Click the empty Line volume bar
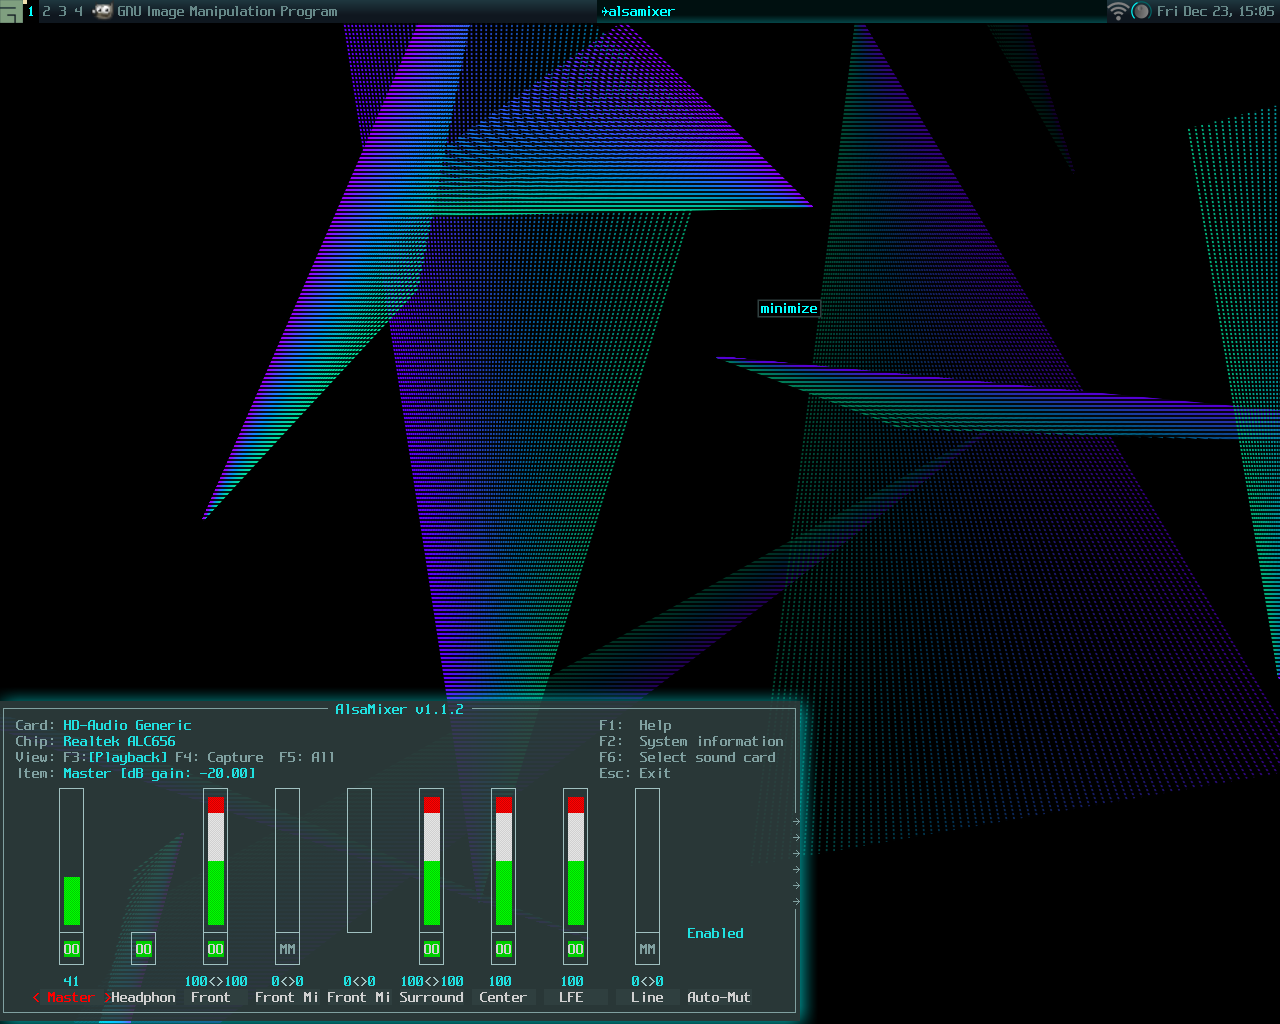The width and height of the screenshot is (1280, 1024). tap(648, 861)
